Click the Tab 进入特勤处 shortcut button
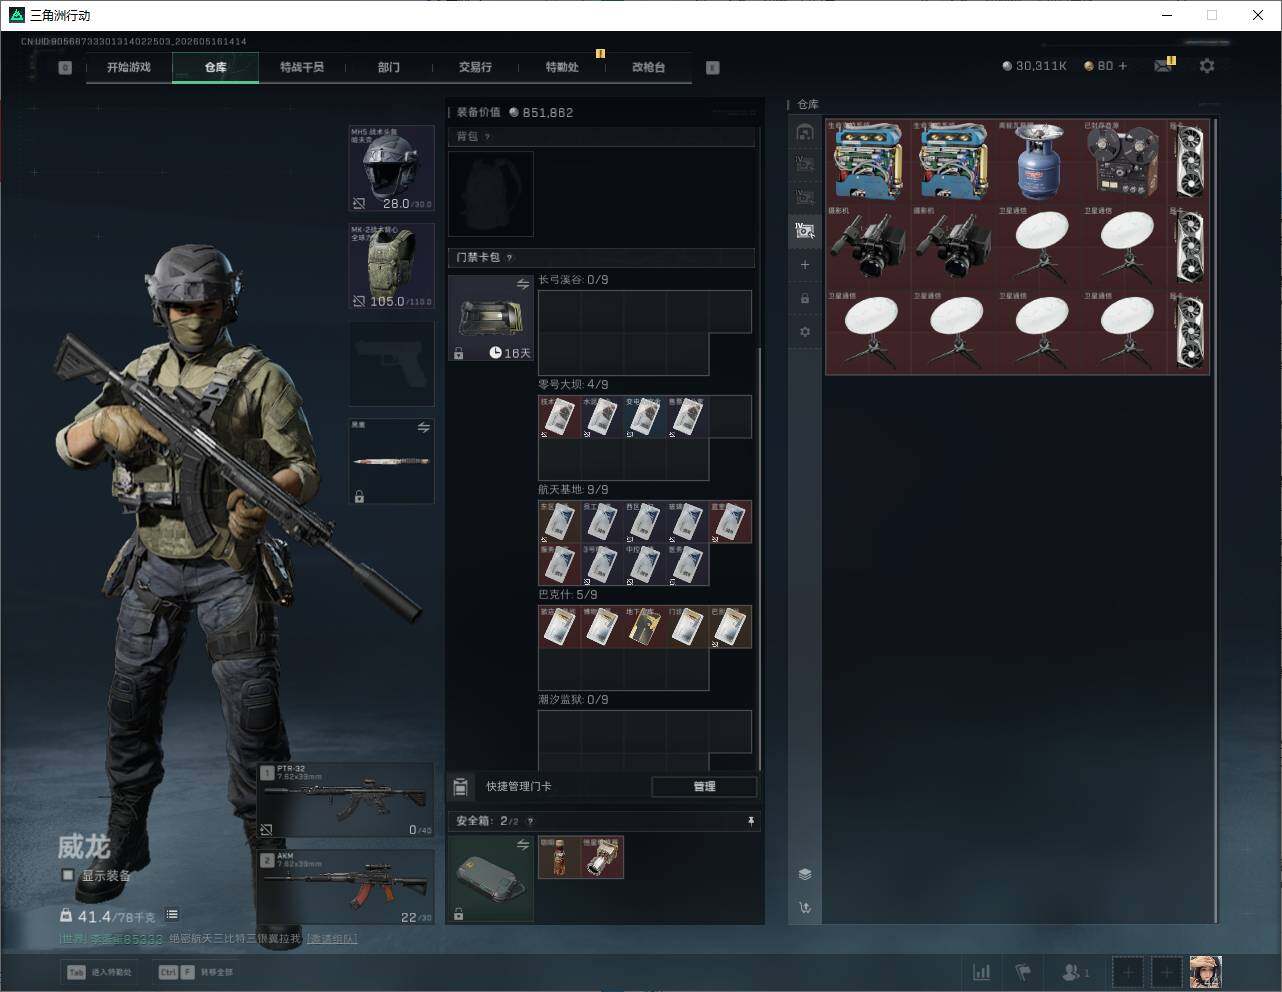 [99, 972]
